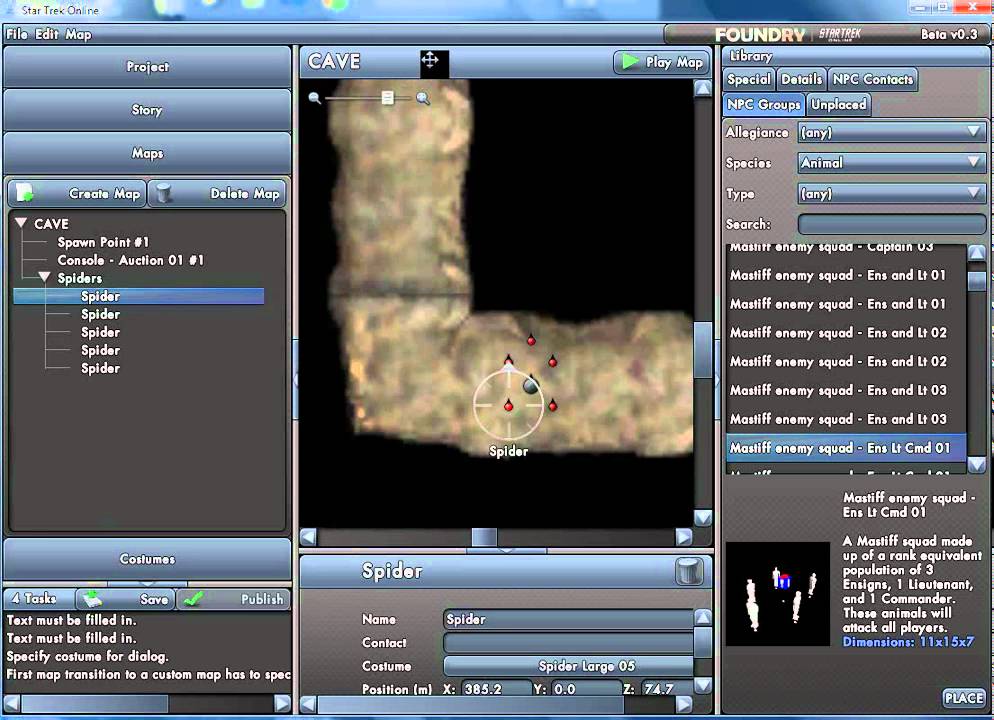Screen dimensions: 994x720
Task: Click the map zoom slider handle
Action: click(387, 98)
